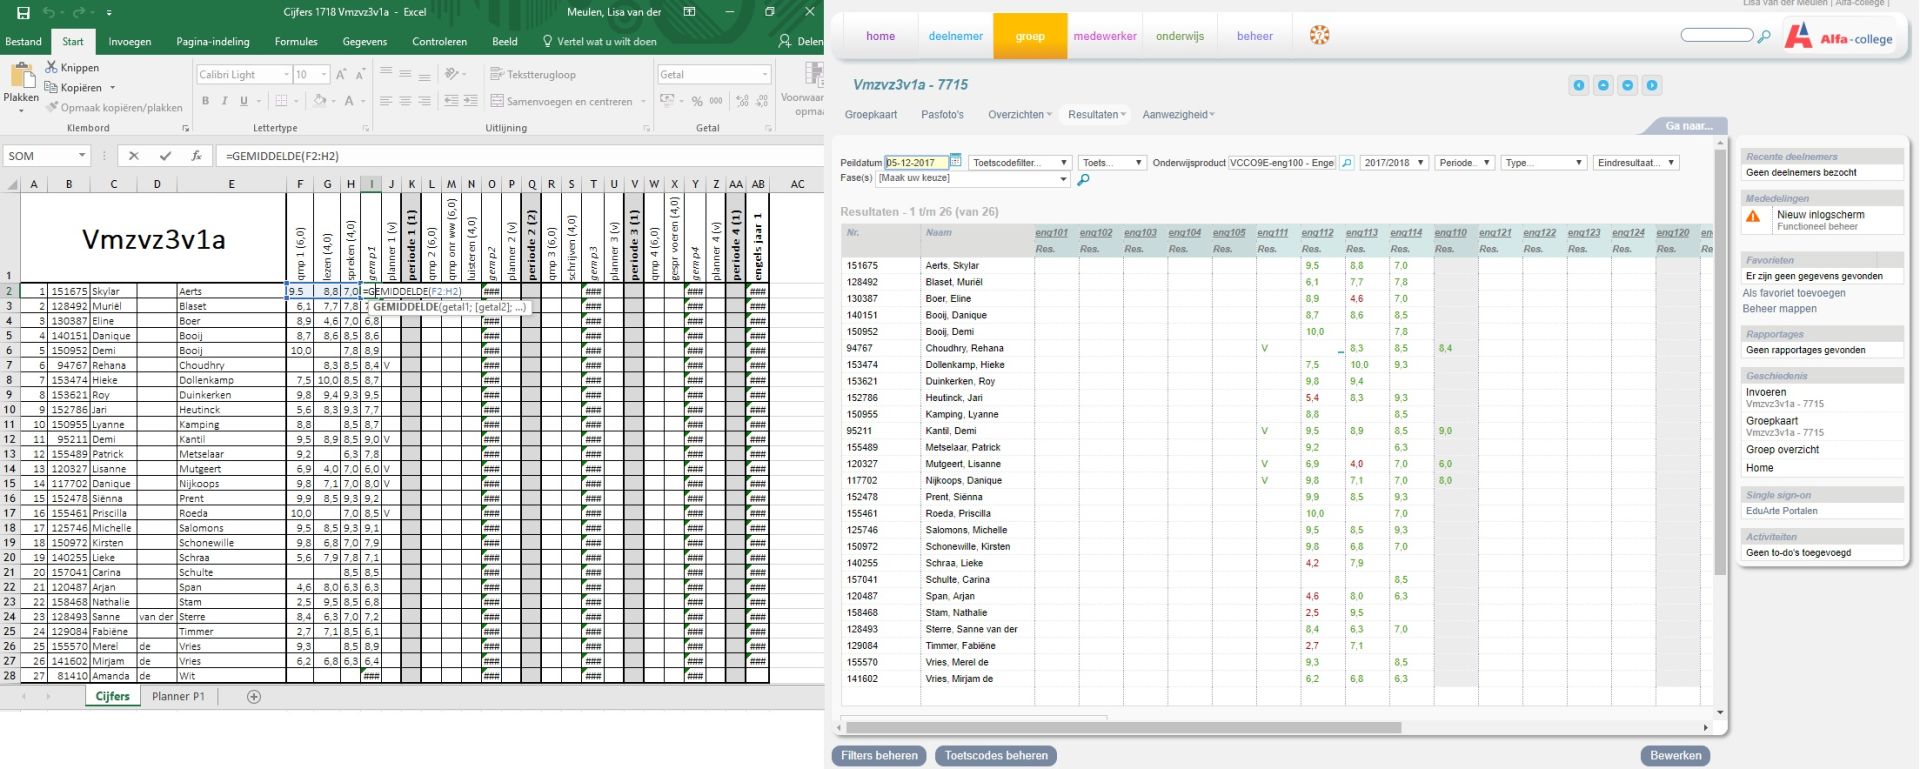Image resolution: width=1920 pixels, height=769 pixels.
Task: Open calendar picker next to Peildatum
Action: 955,161
